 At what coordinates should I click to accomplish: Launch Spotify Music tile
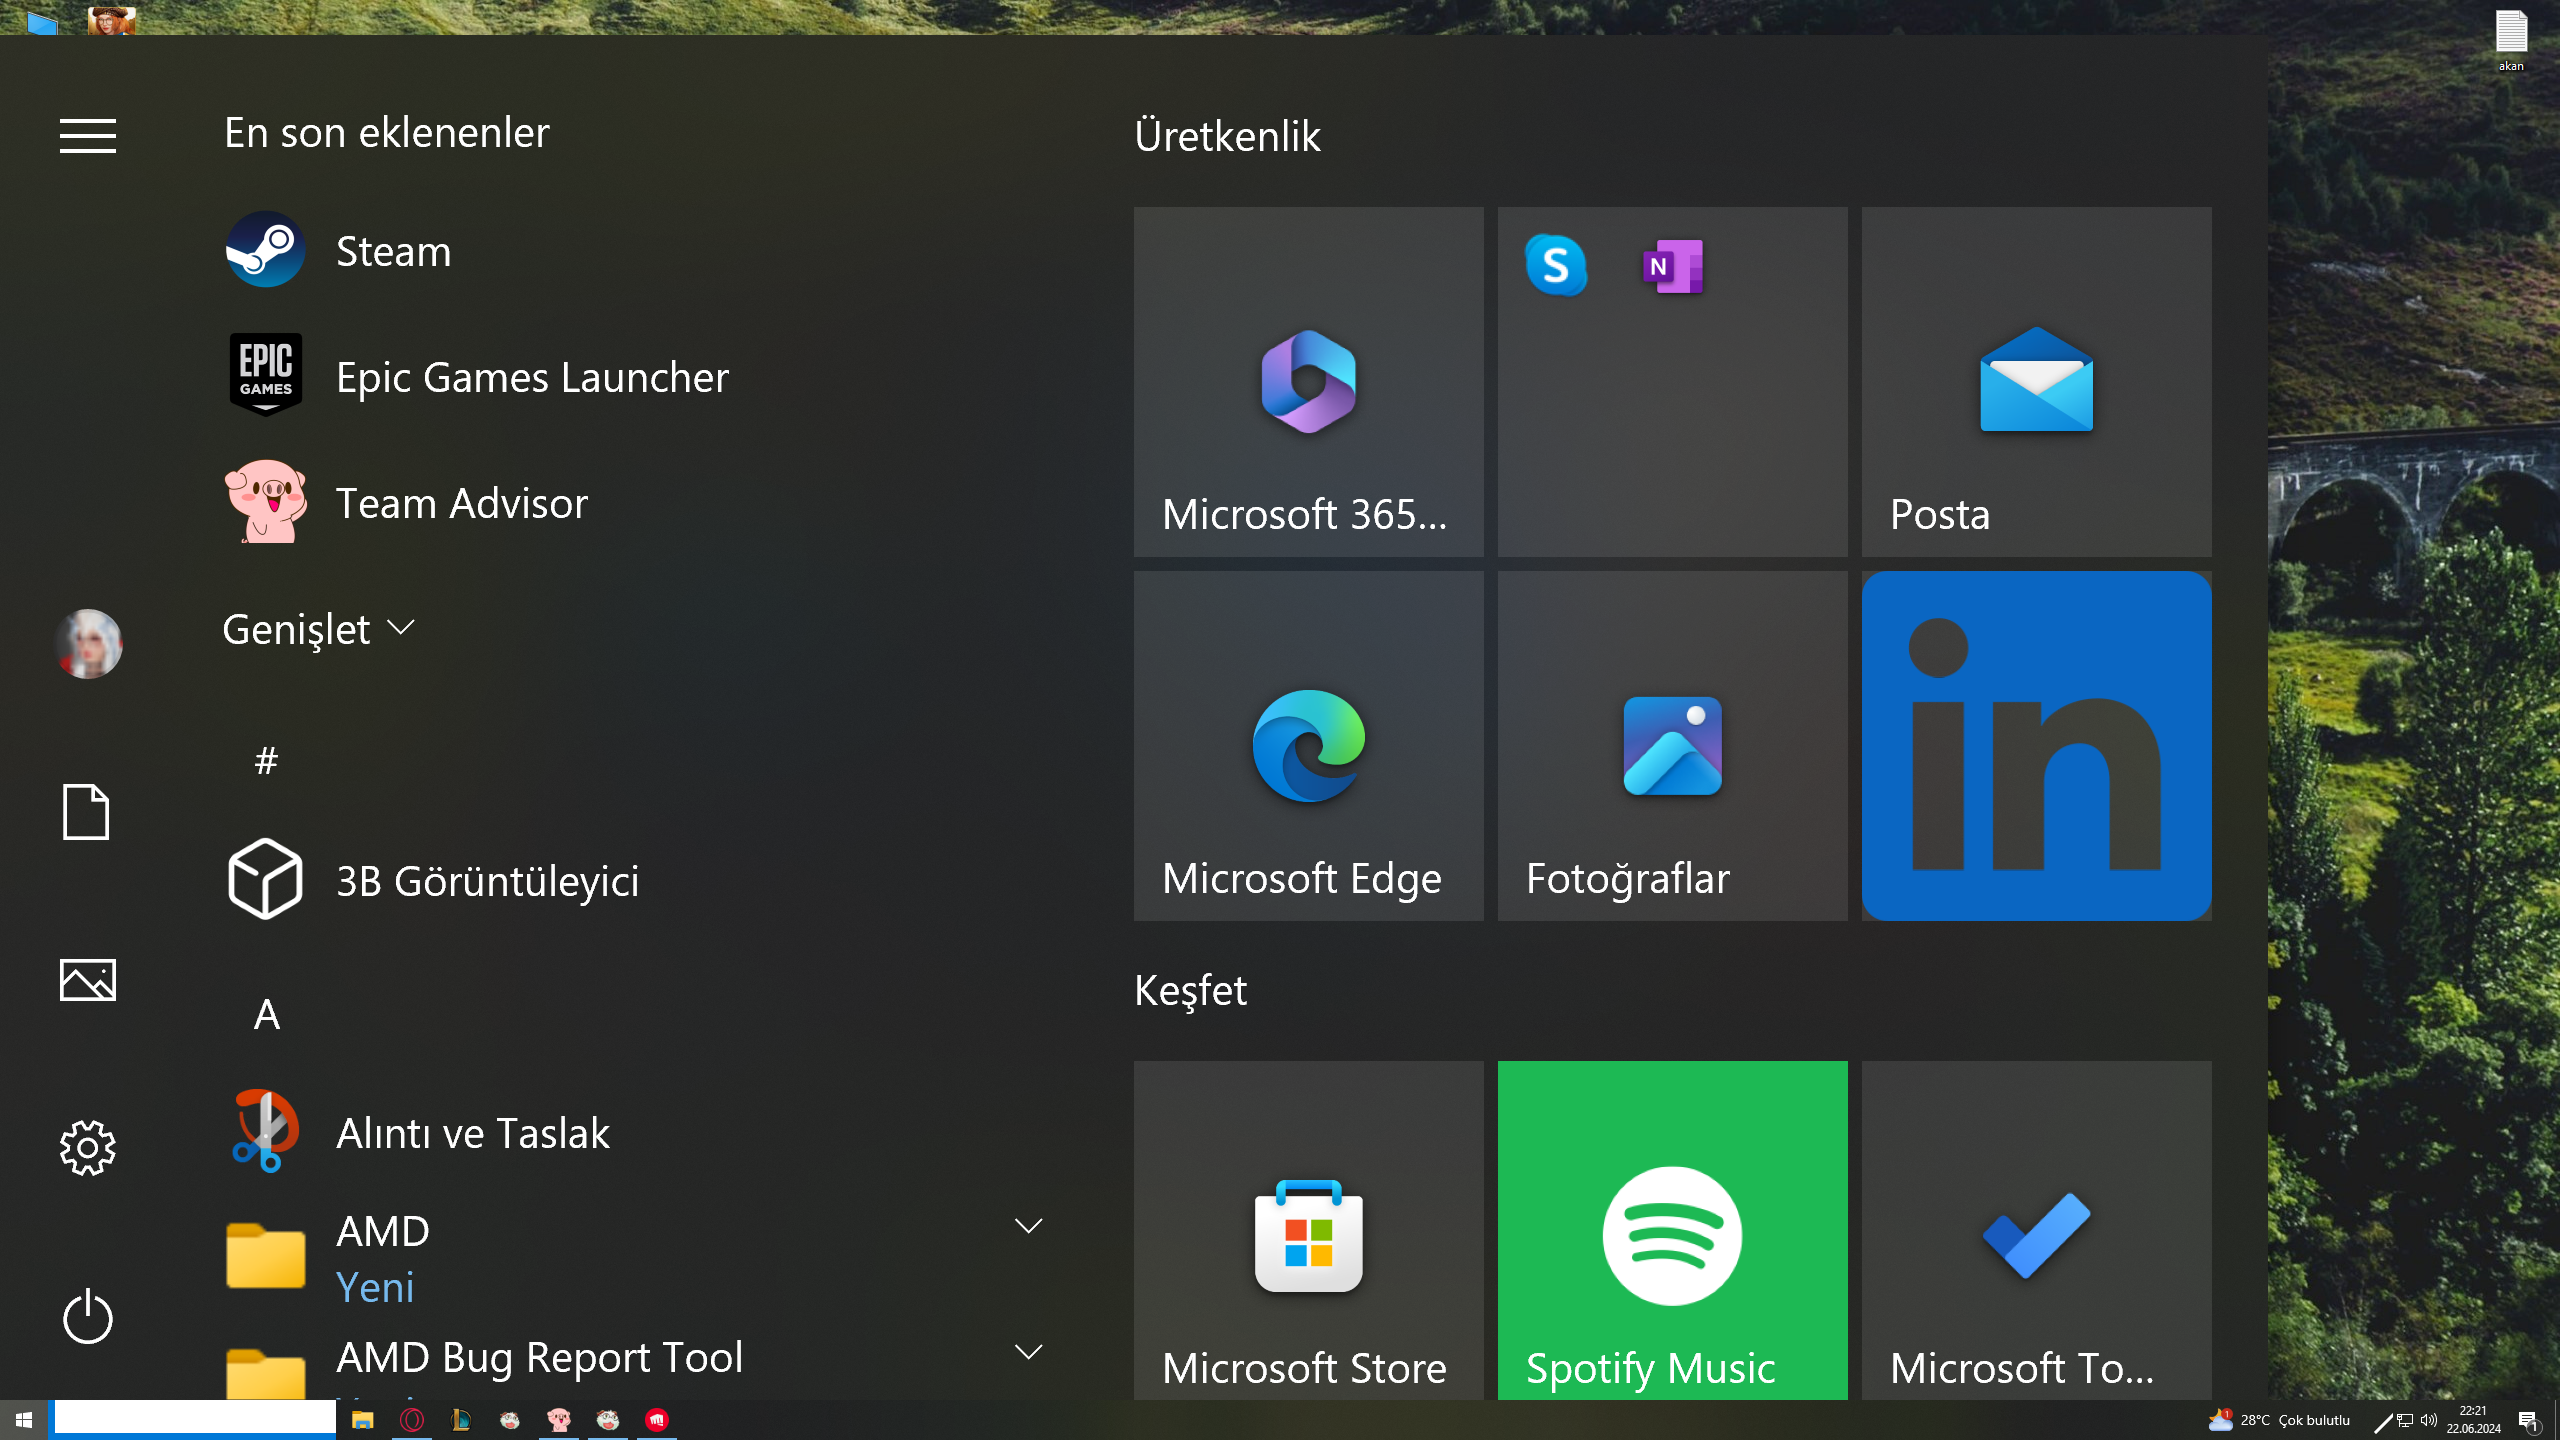[1672, 1230]
